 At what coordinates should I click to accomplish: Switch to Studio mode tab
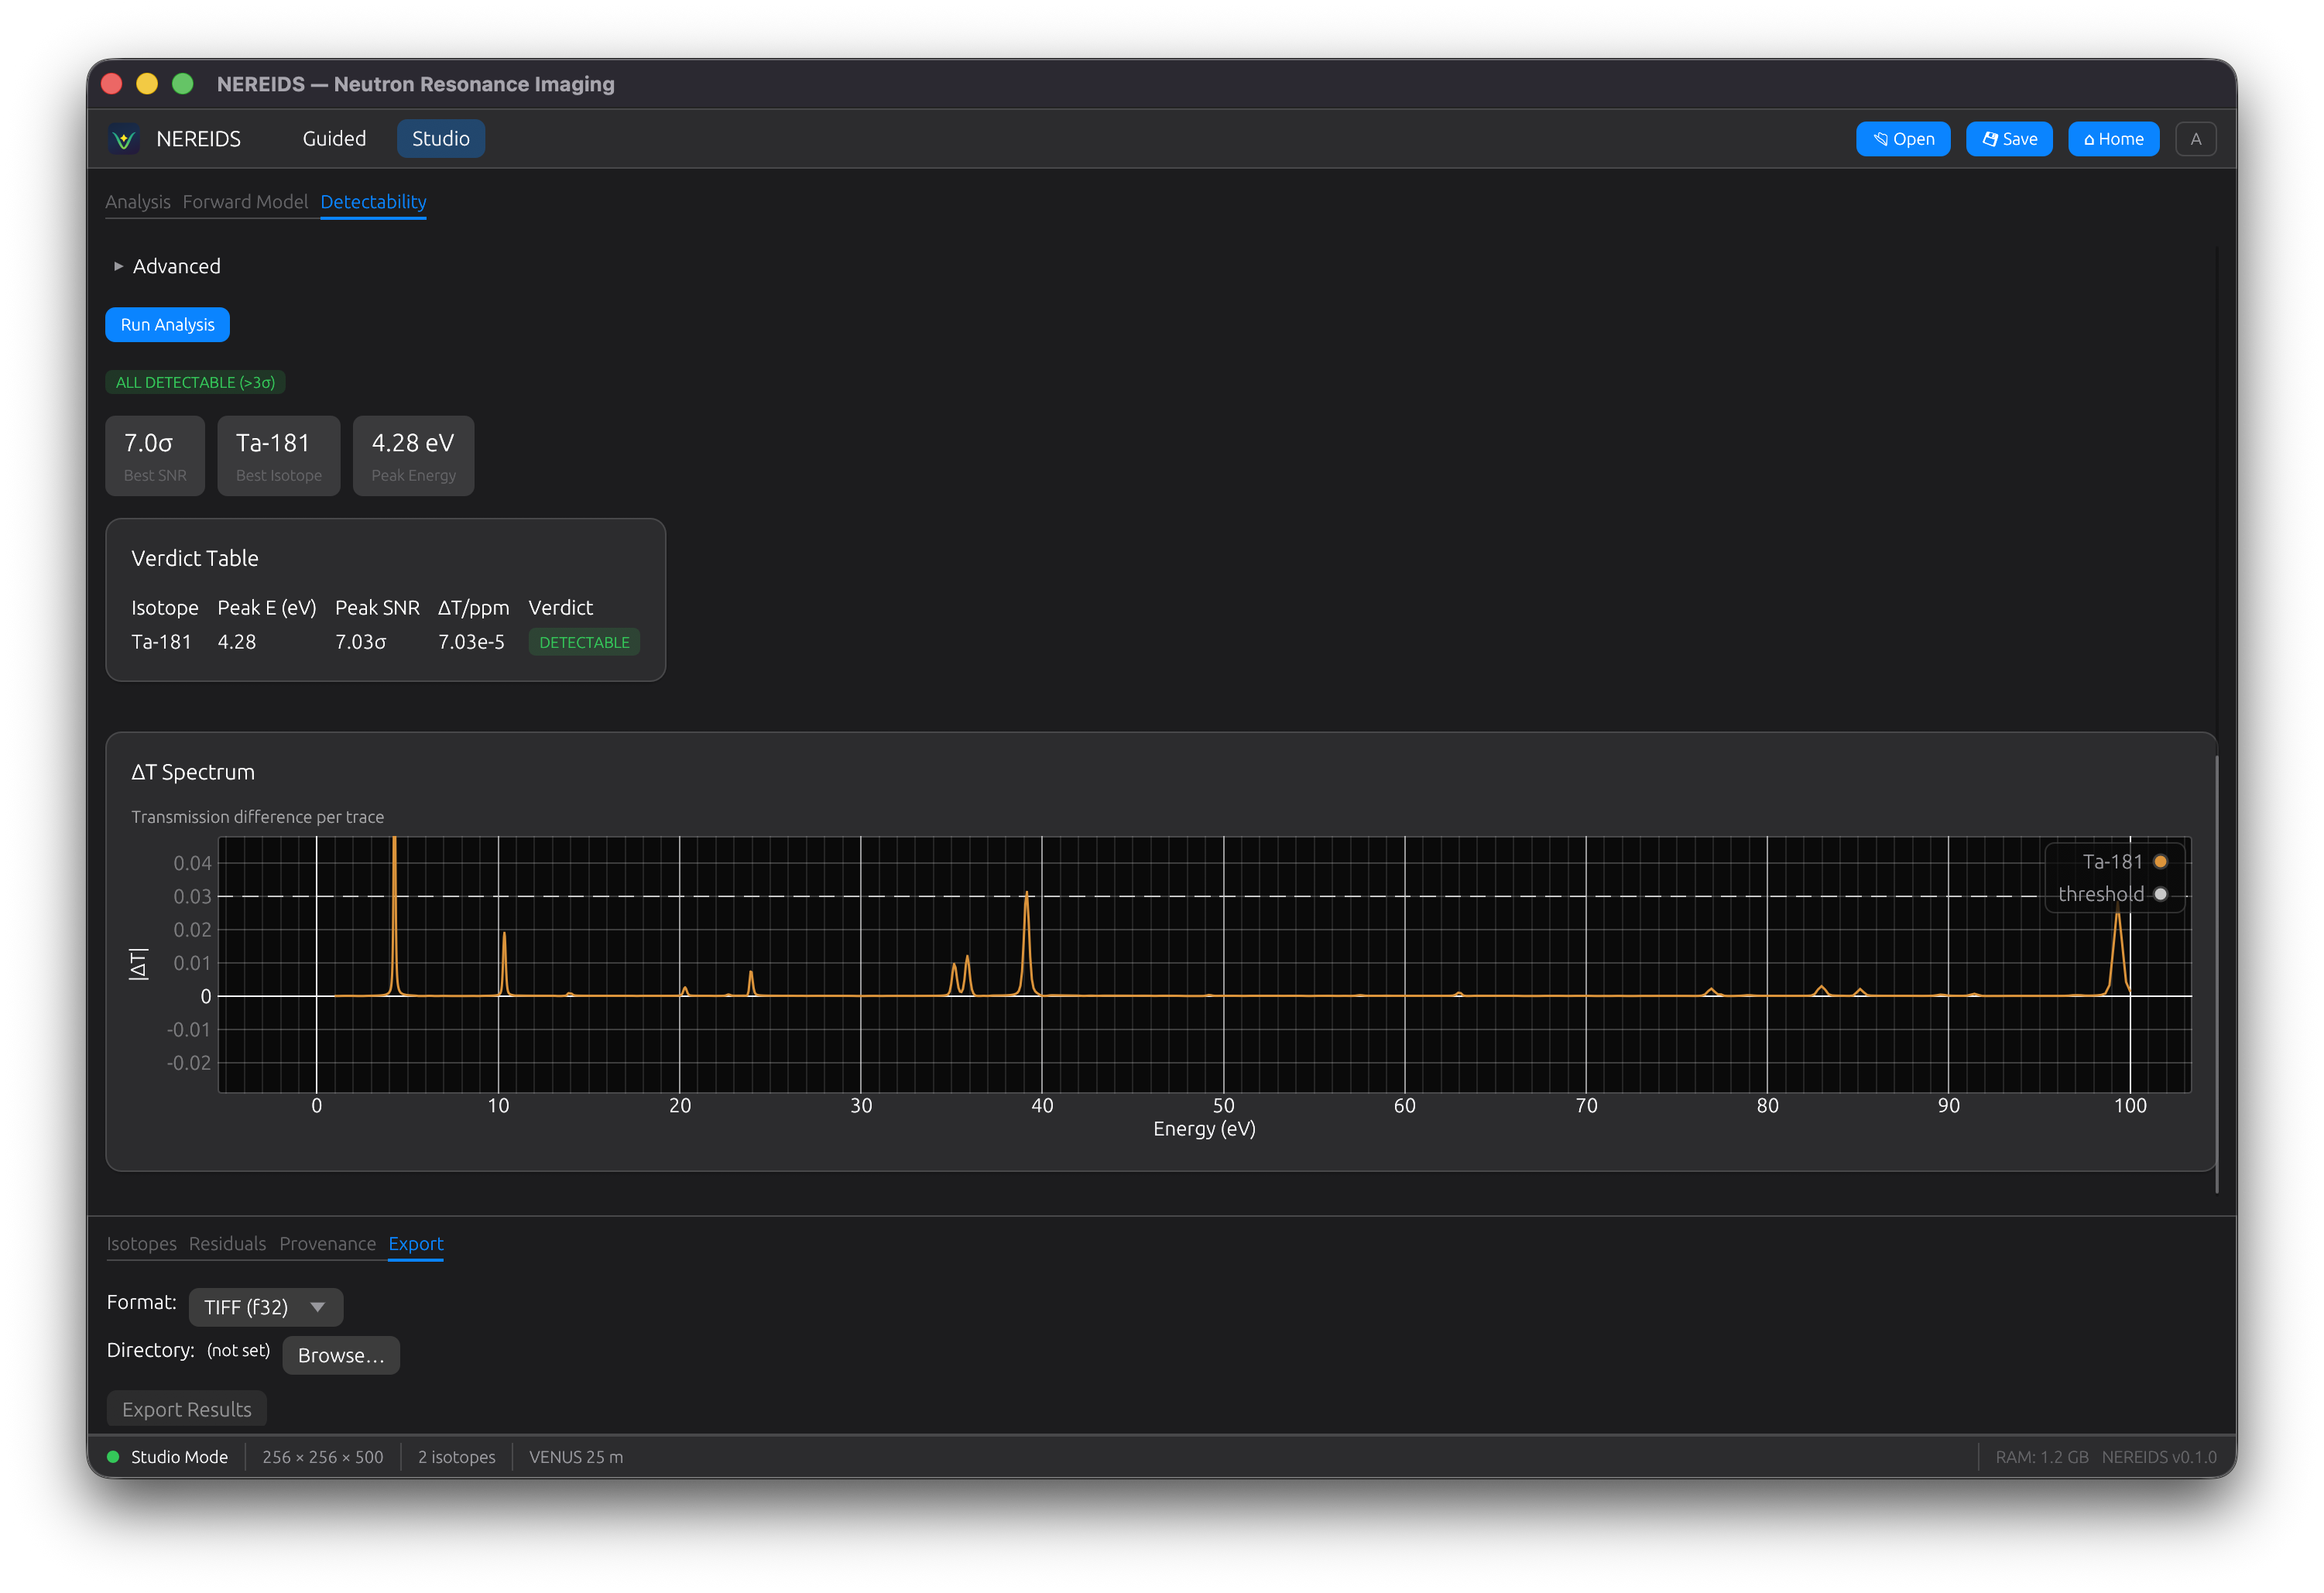pyautogui.click(x=440, y=139)
